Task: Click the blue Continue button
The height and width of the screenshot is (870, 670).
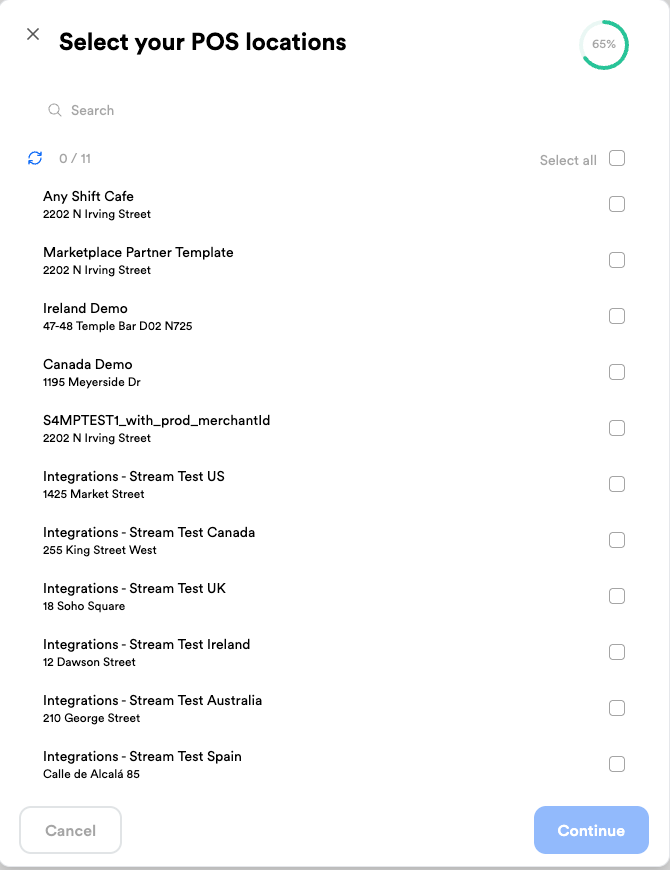Action: tap(591, 830)
